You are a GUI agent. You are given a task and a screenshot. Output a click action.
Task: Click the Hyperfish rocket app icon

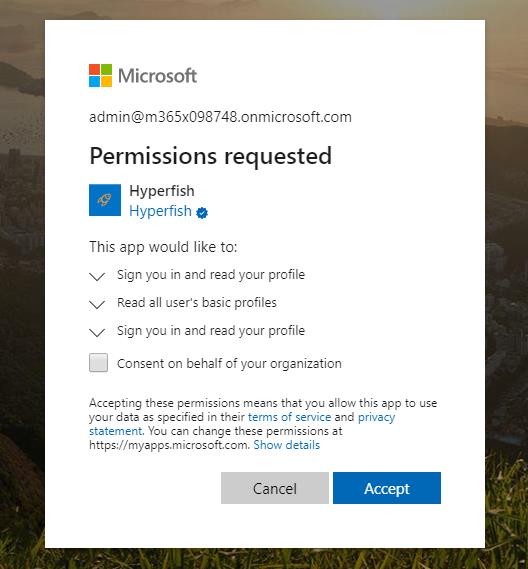(105, 200)
